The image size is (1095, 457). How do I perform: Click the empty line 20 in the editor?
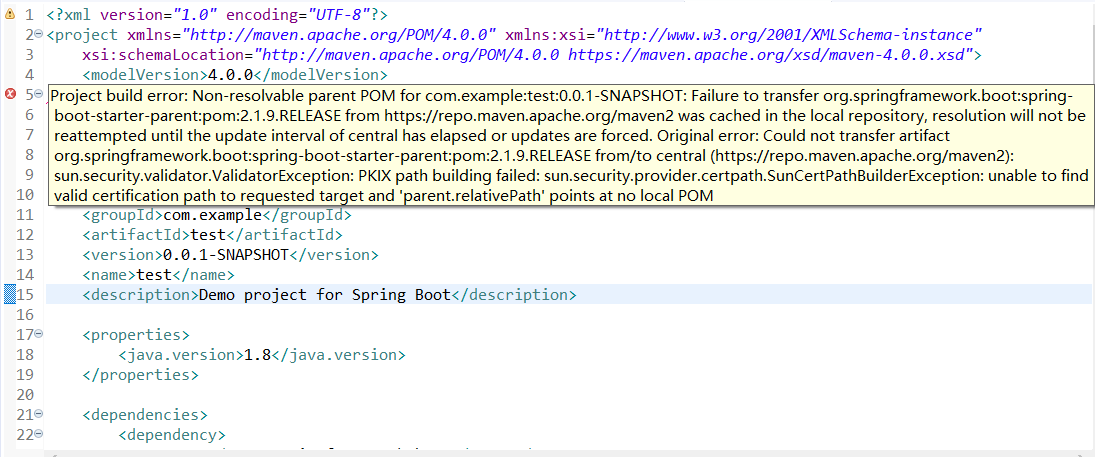tap(568, 395)
